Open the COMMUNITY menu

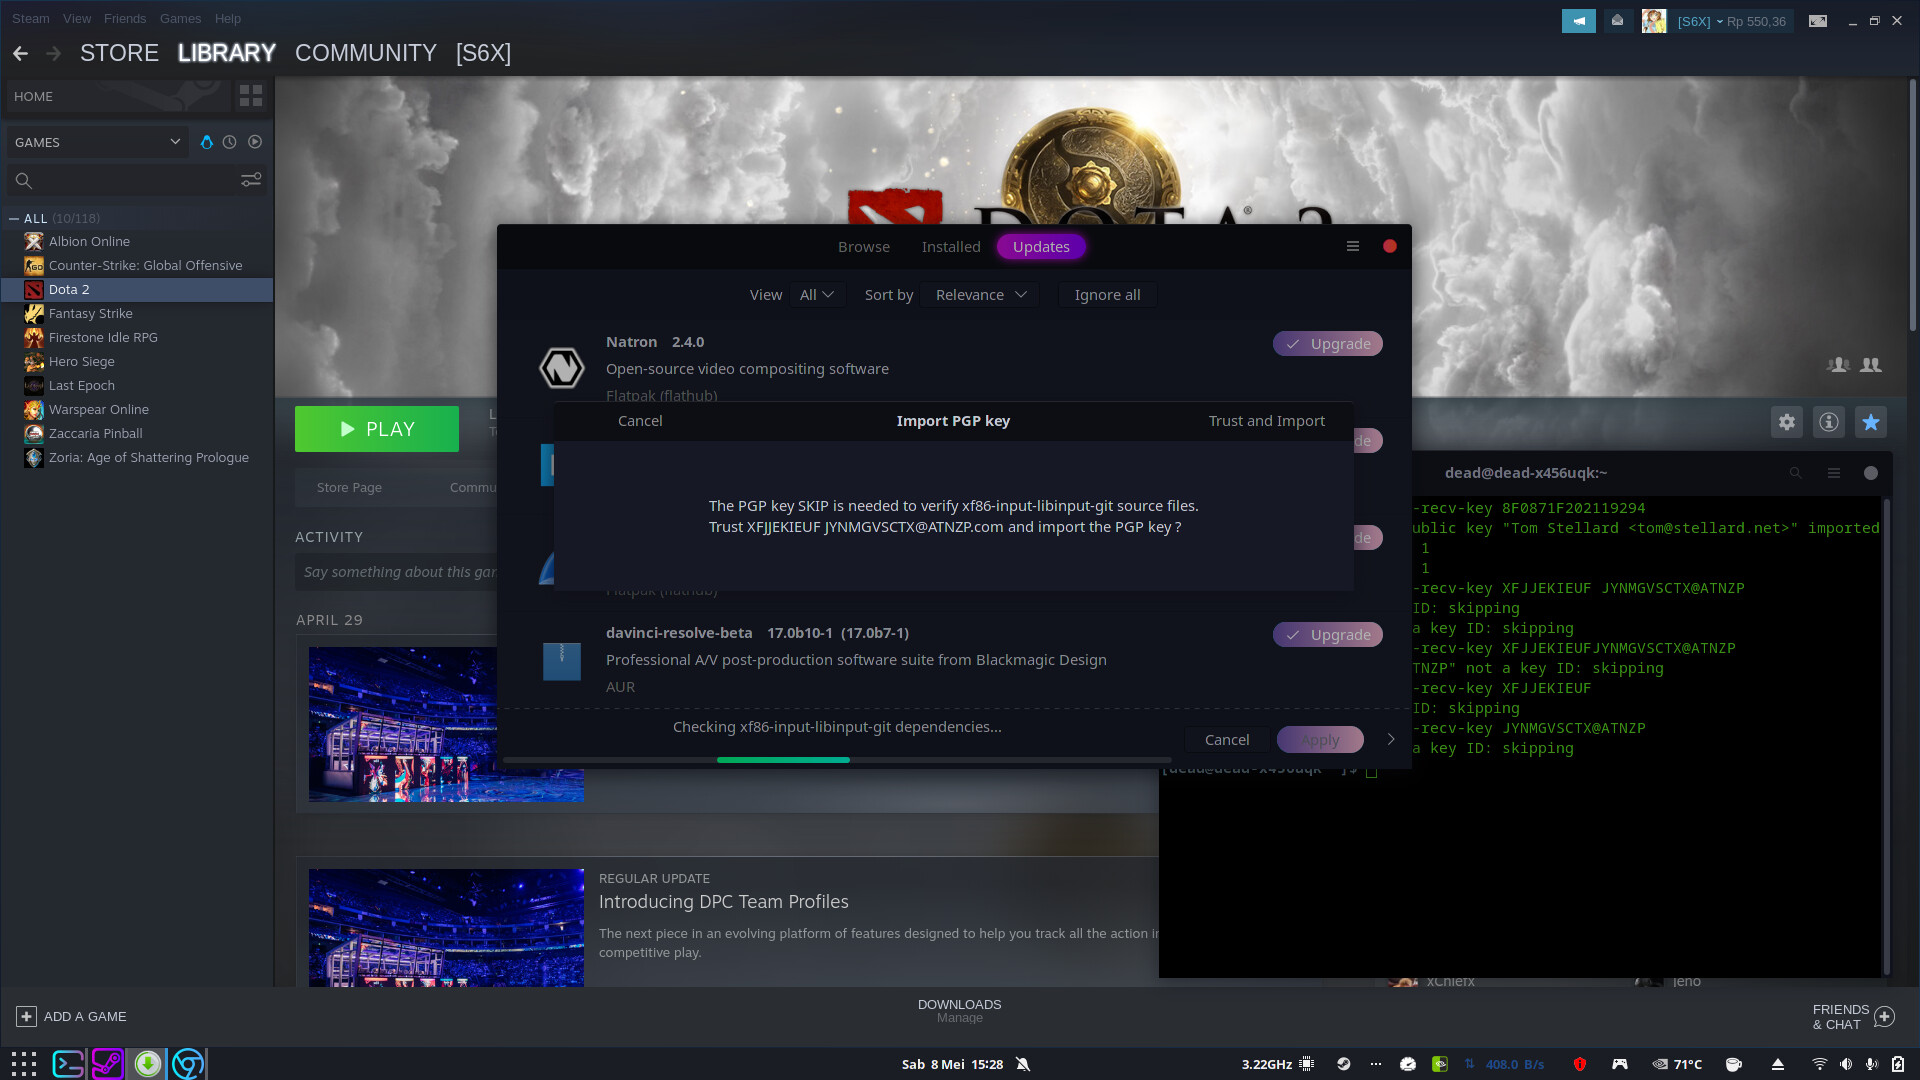[365, 53]
